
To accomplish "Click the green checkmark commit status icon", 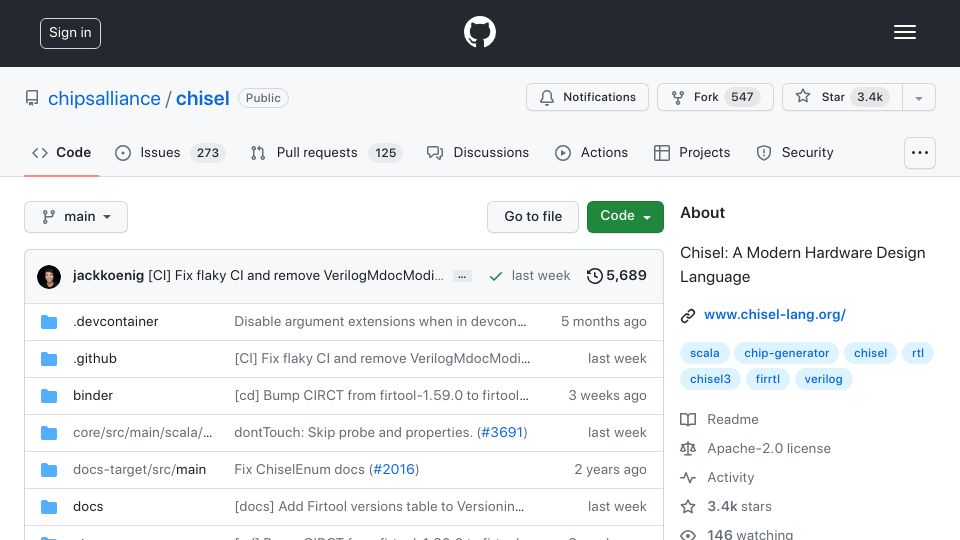I will pos(496,276).
